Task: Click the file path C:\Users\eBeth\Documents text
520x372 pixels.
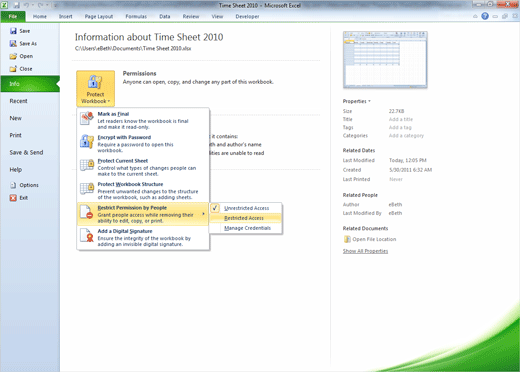Action: [x=133, y=49]
